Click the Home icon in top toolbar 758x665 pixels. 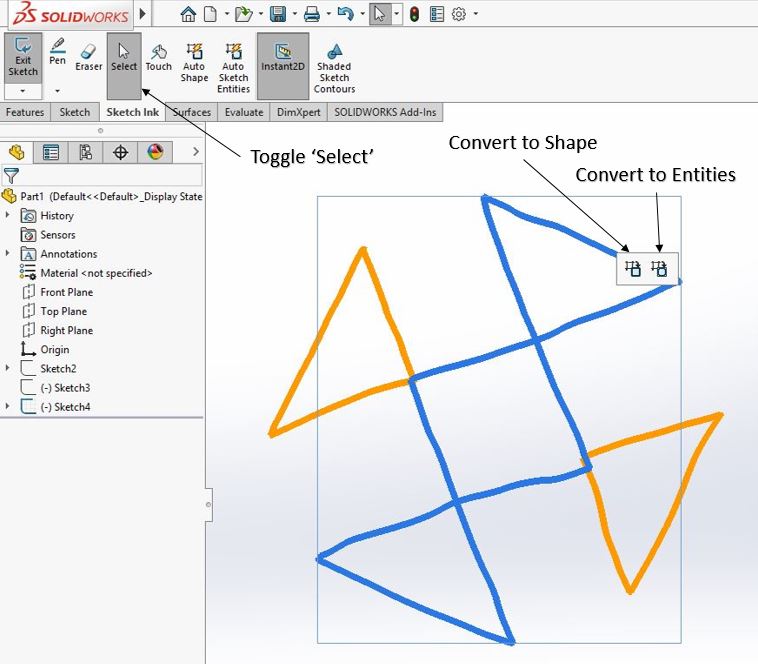click(188, 14)
